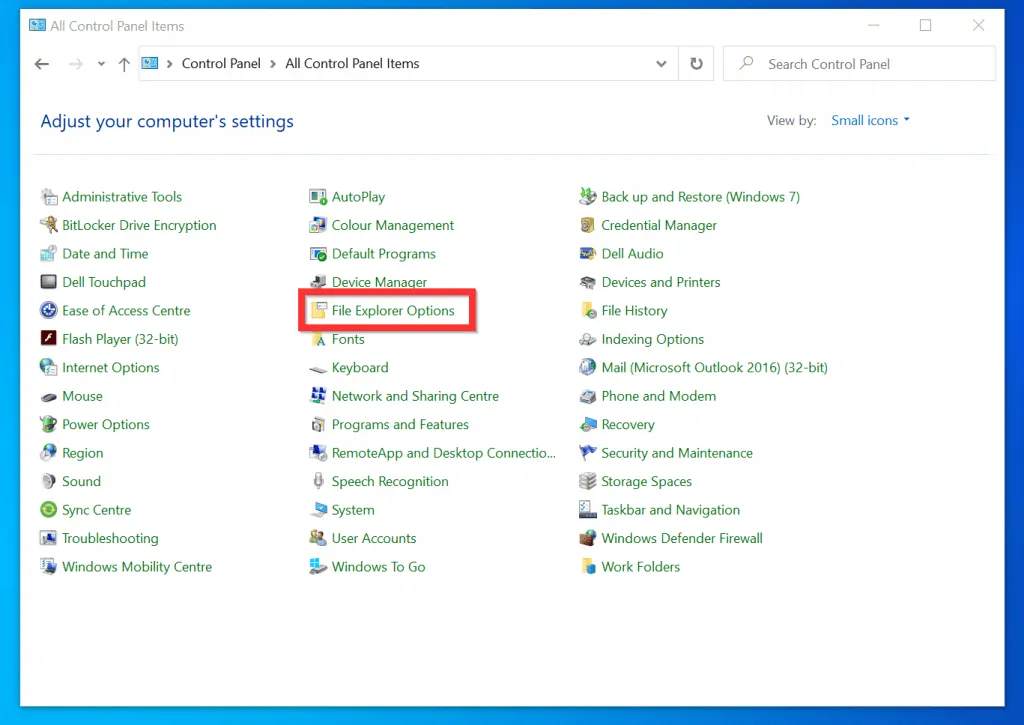Open the Network and Sharing Centre icon

[318, 396]
